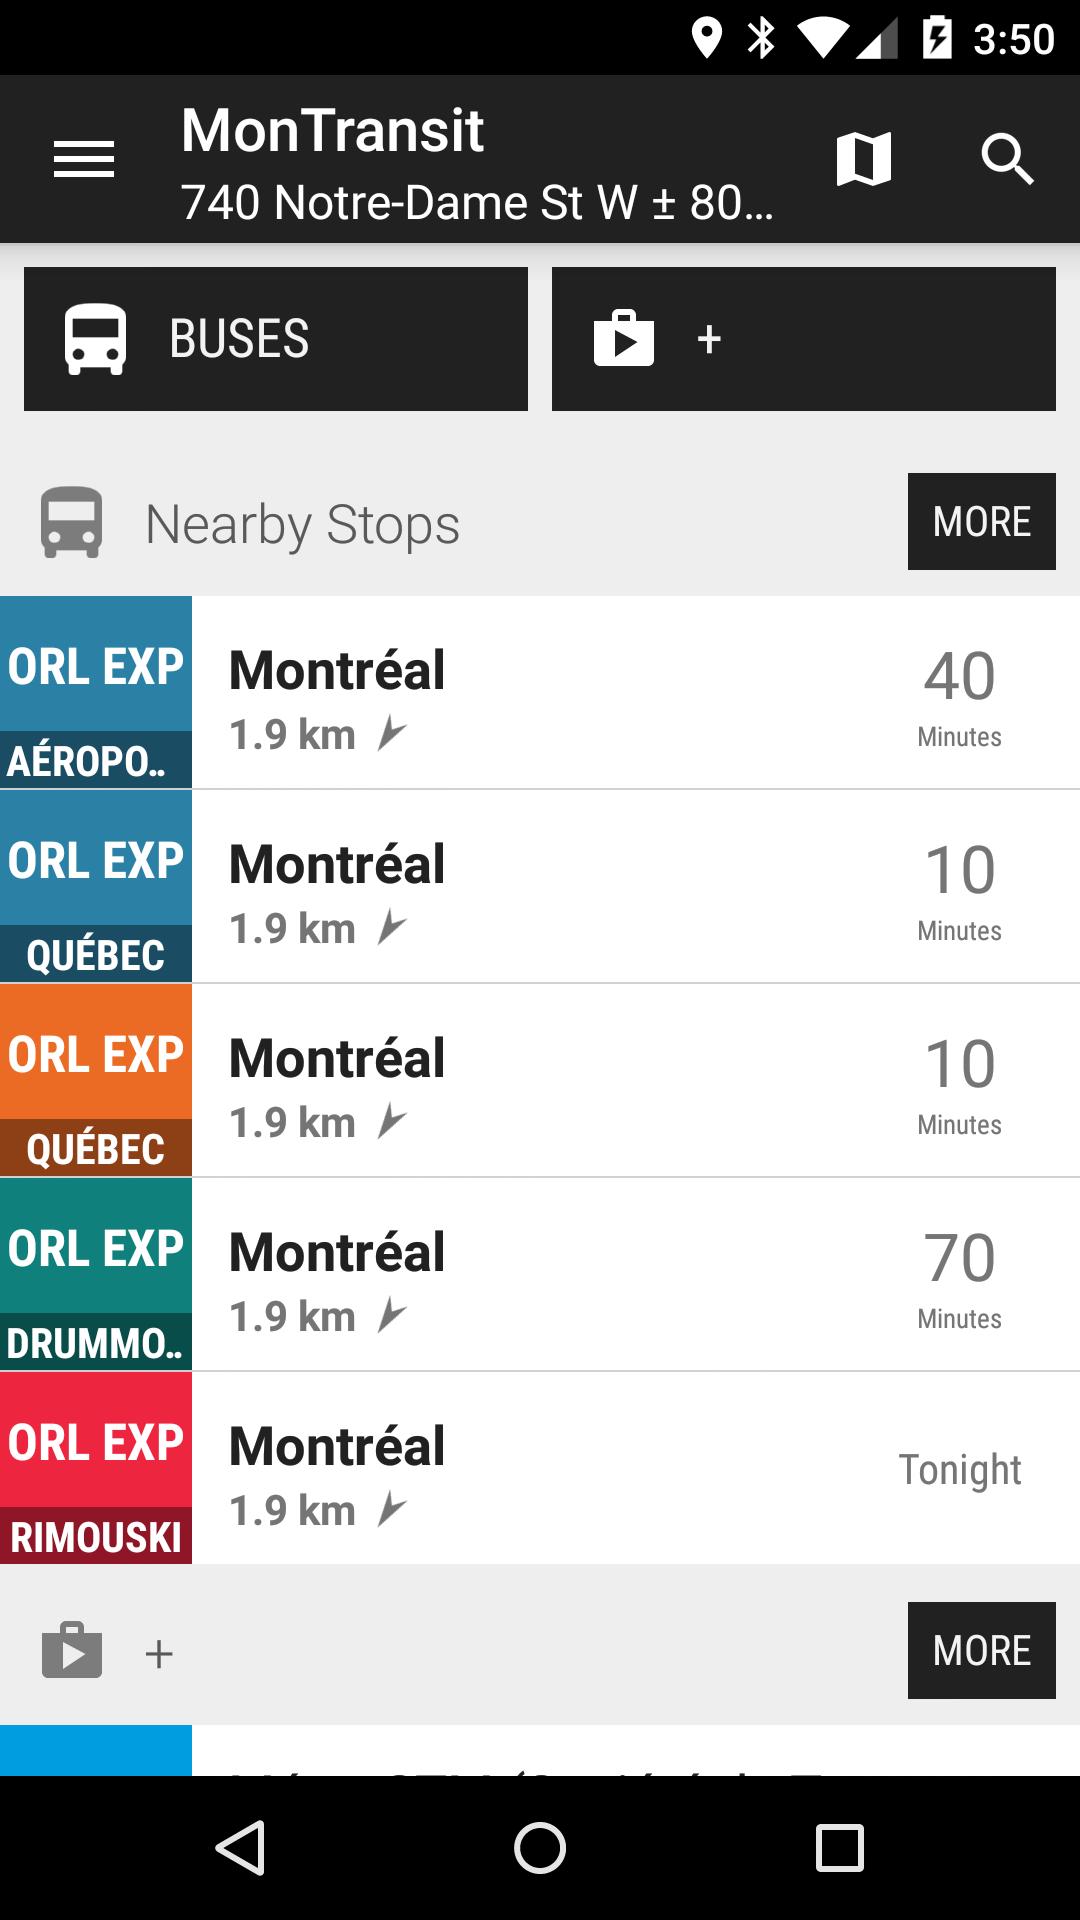1080x1920 pixels.
Task: Select the blue ORL EXP Québec color tile
Action: click(96, 886)
